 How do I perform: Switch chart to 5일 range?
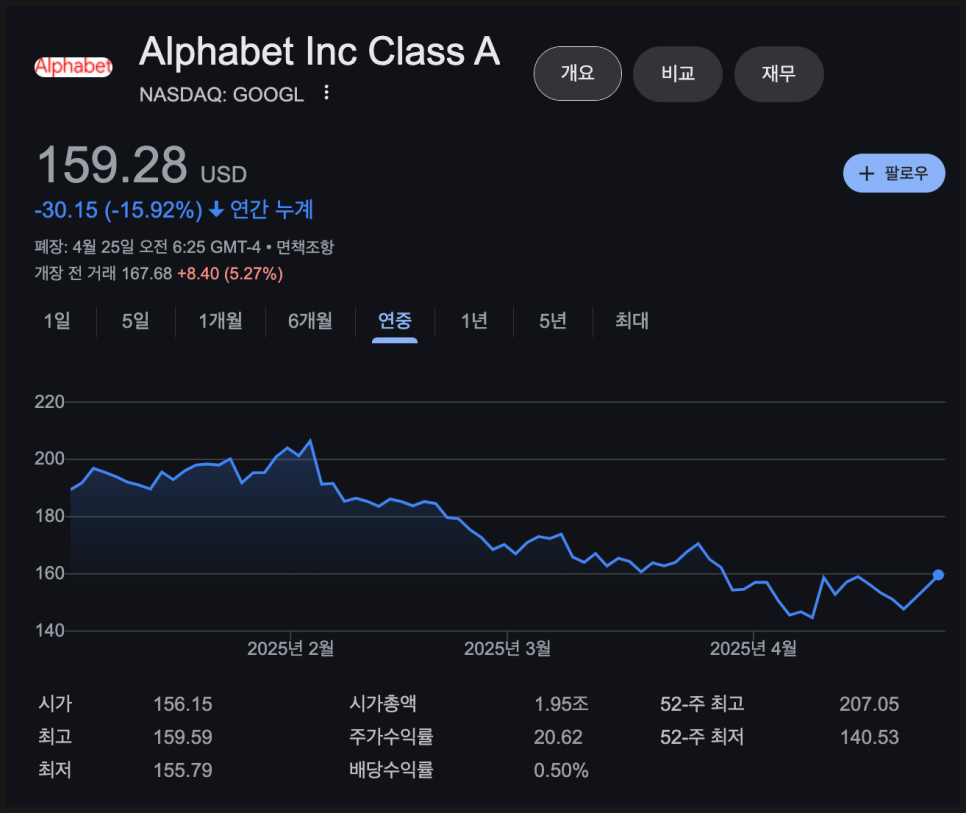point(136,321)
